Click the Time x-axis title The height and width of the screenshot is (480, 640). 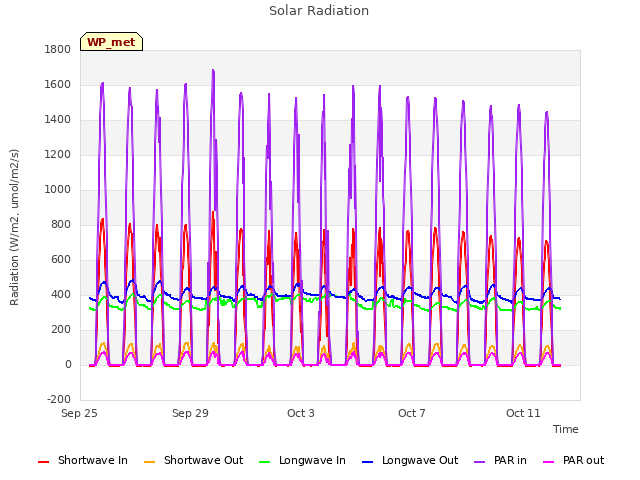(566, 429)
